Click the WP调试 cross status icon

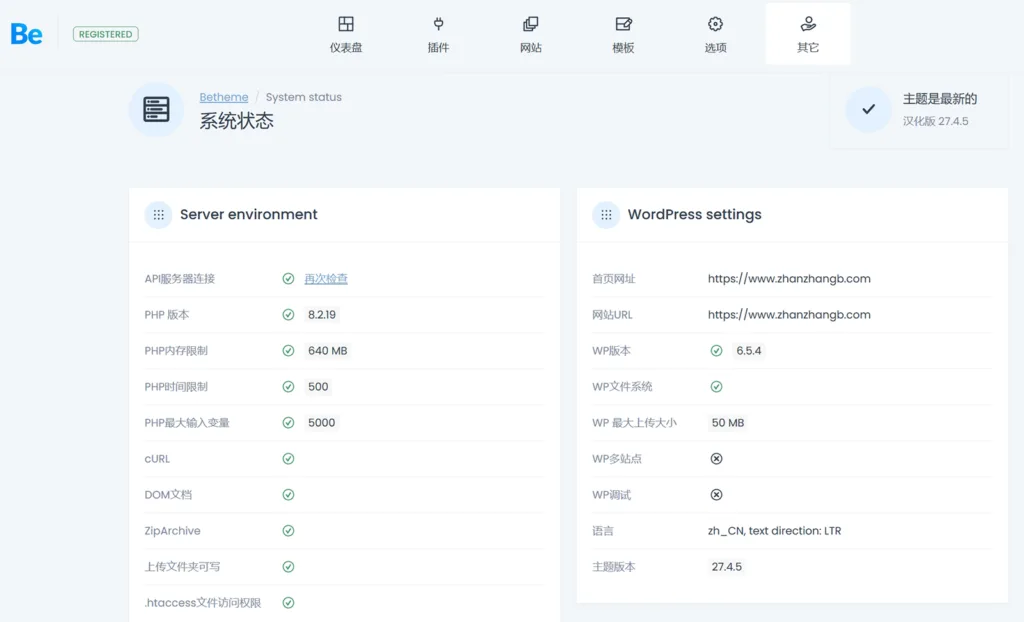pos(716,495)
